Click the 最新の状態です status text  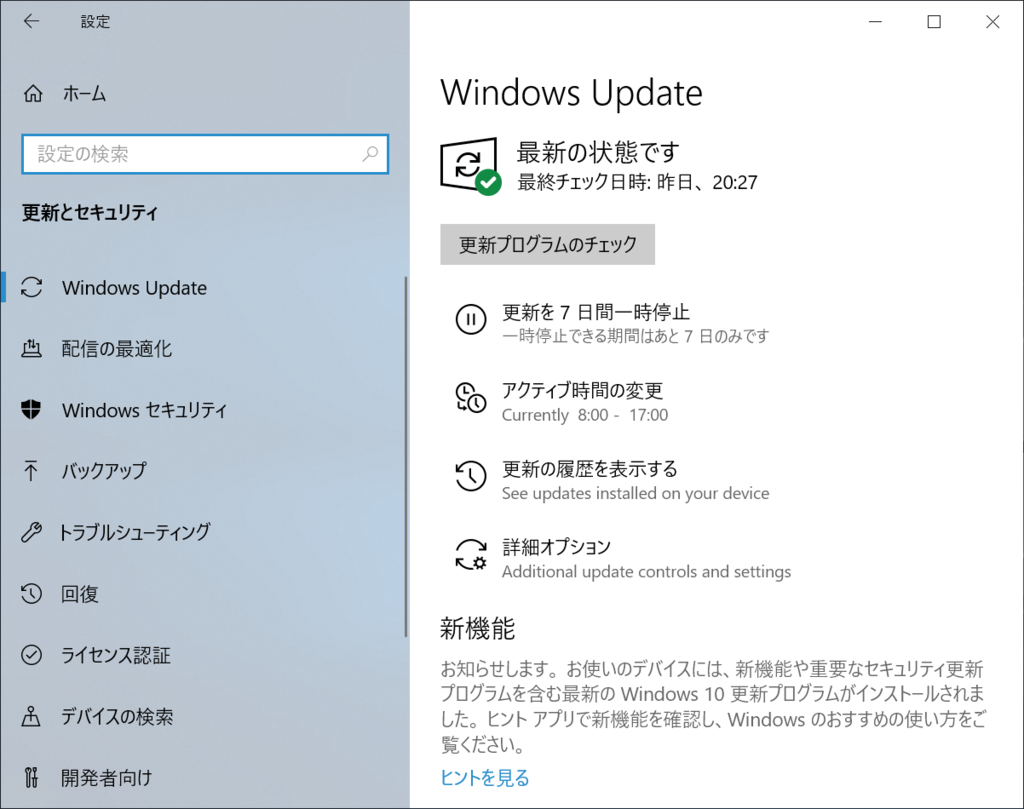[x=598, y=153]
